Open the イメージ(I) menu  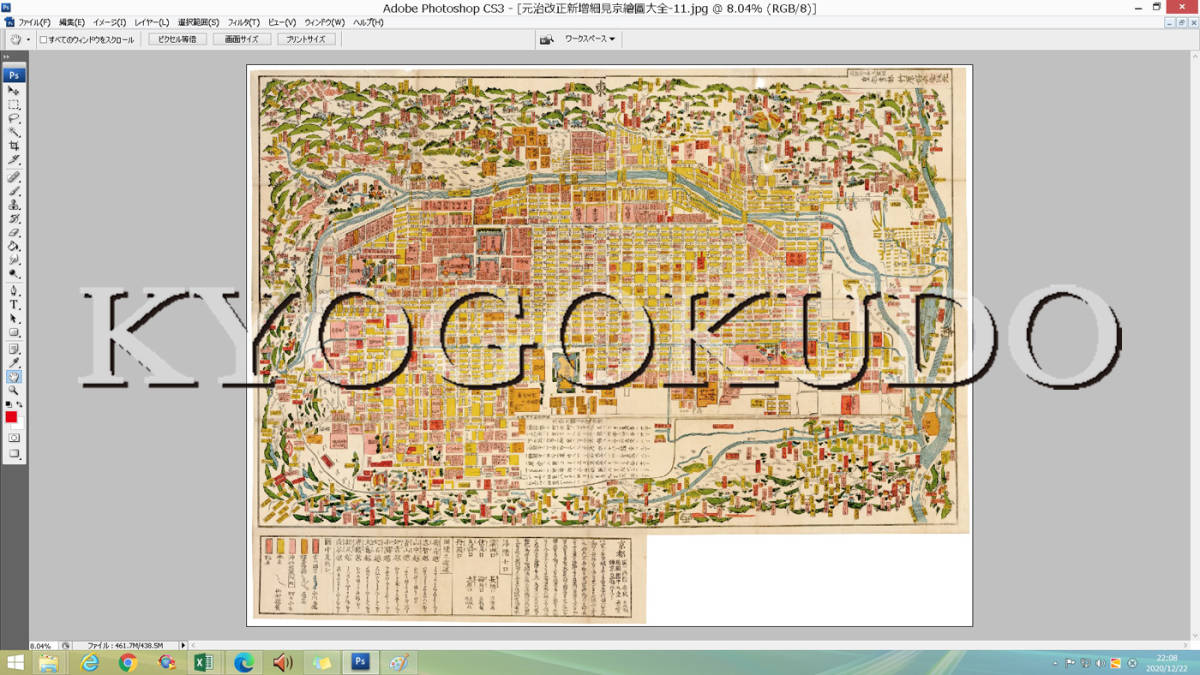click(x=109, y=22)
